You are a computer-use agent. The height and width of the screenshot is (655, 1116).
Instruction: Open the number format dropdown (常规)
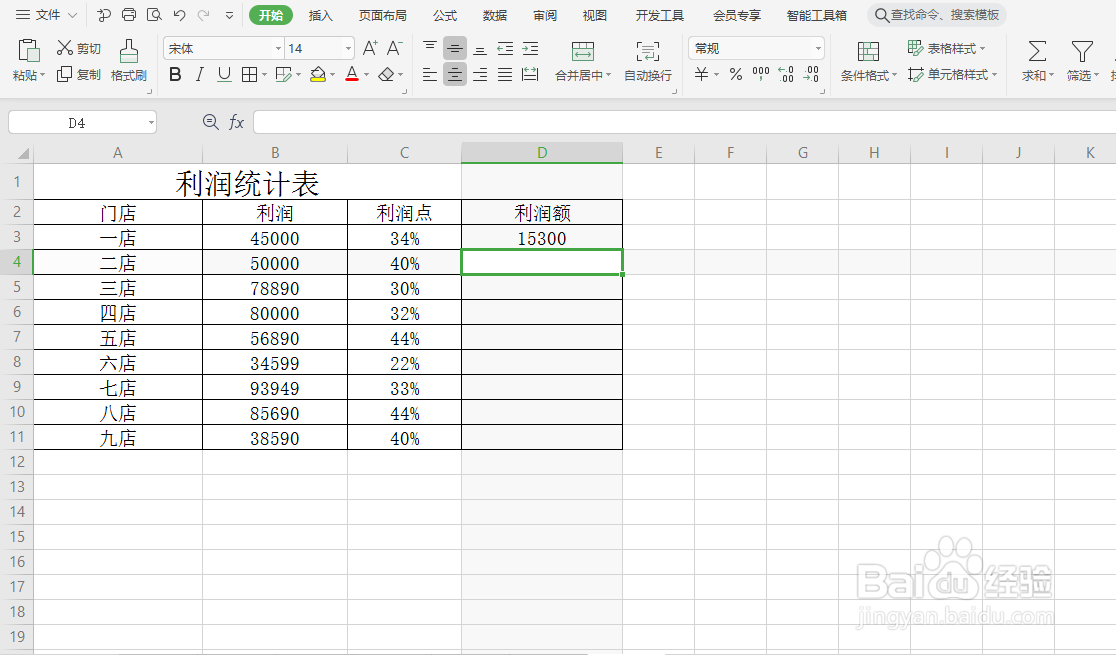click(818, 48)
